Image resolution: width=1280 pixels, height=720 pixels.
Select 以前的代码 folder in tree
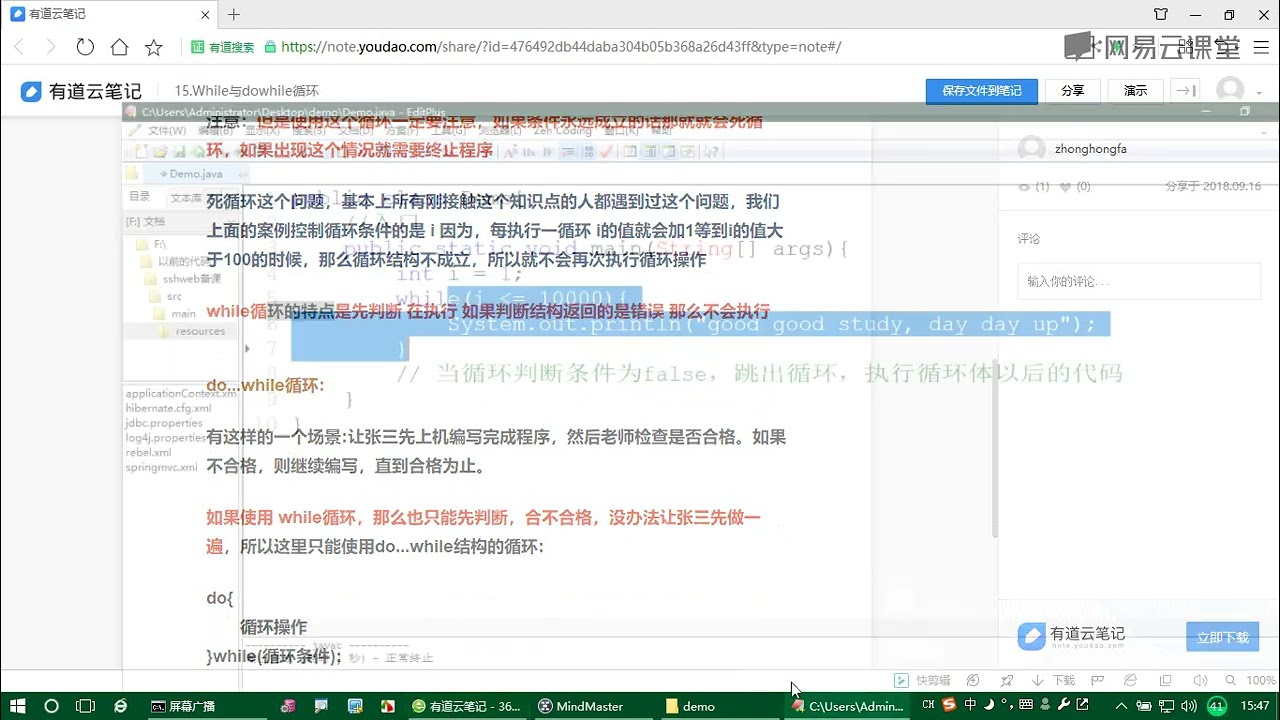(x=173, y=261)
